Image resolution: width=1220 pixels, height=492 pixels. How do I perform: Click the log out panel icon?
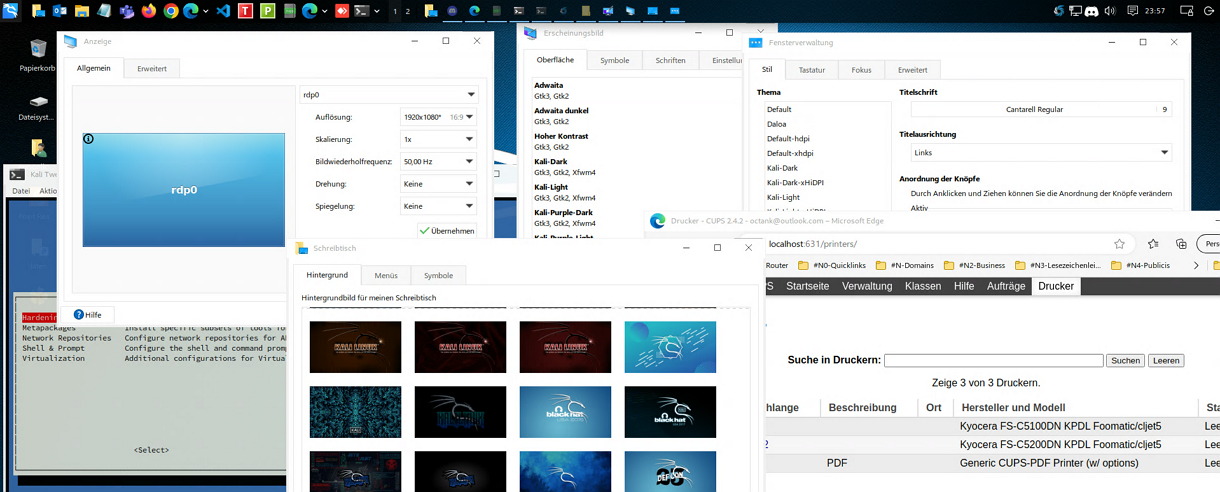coord(1208,11)
